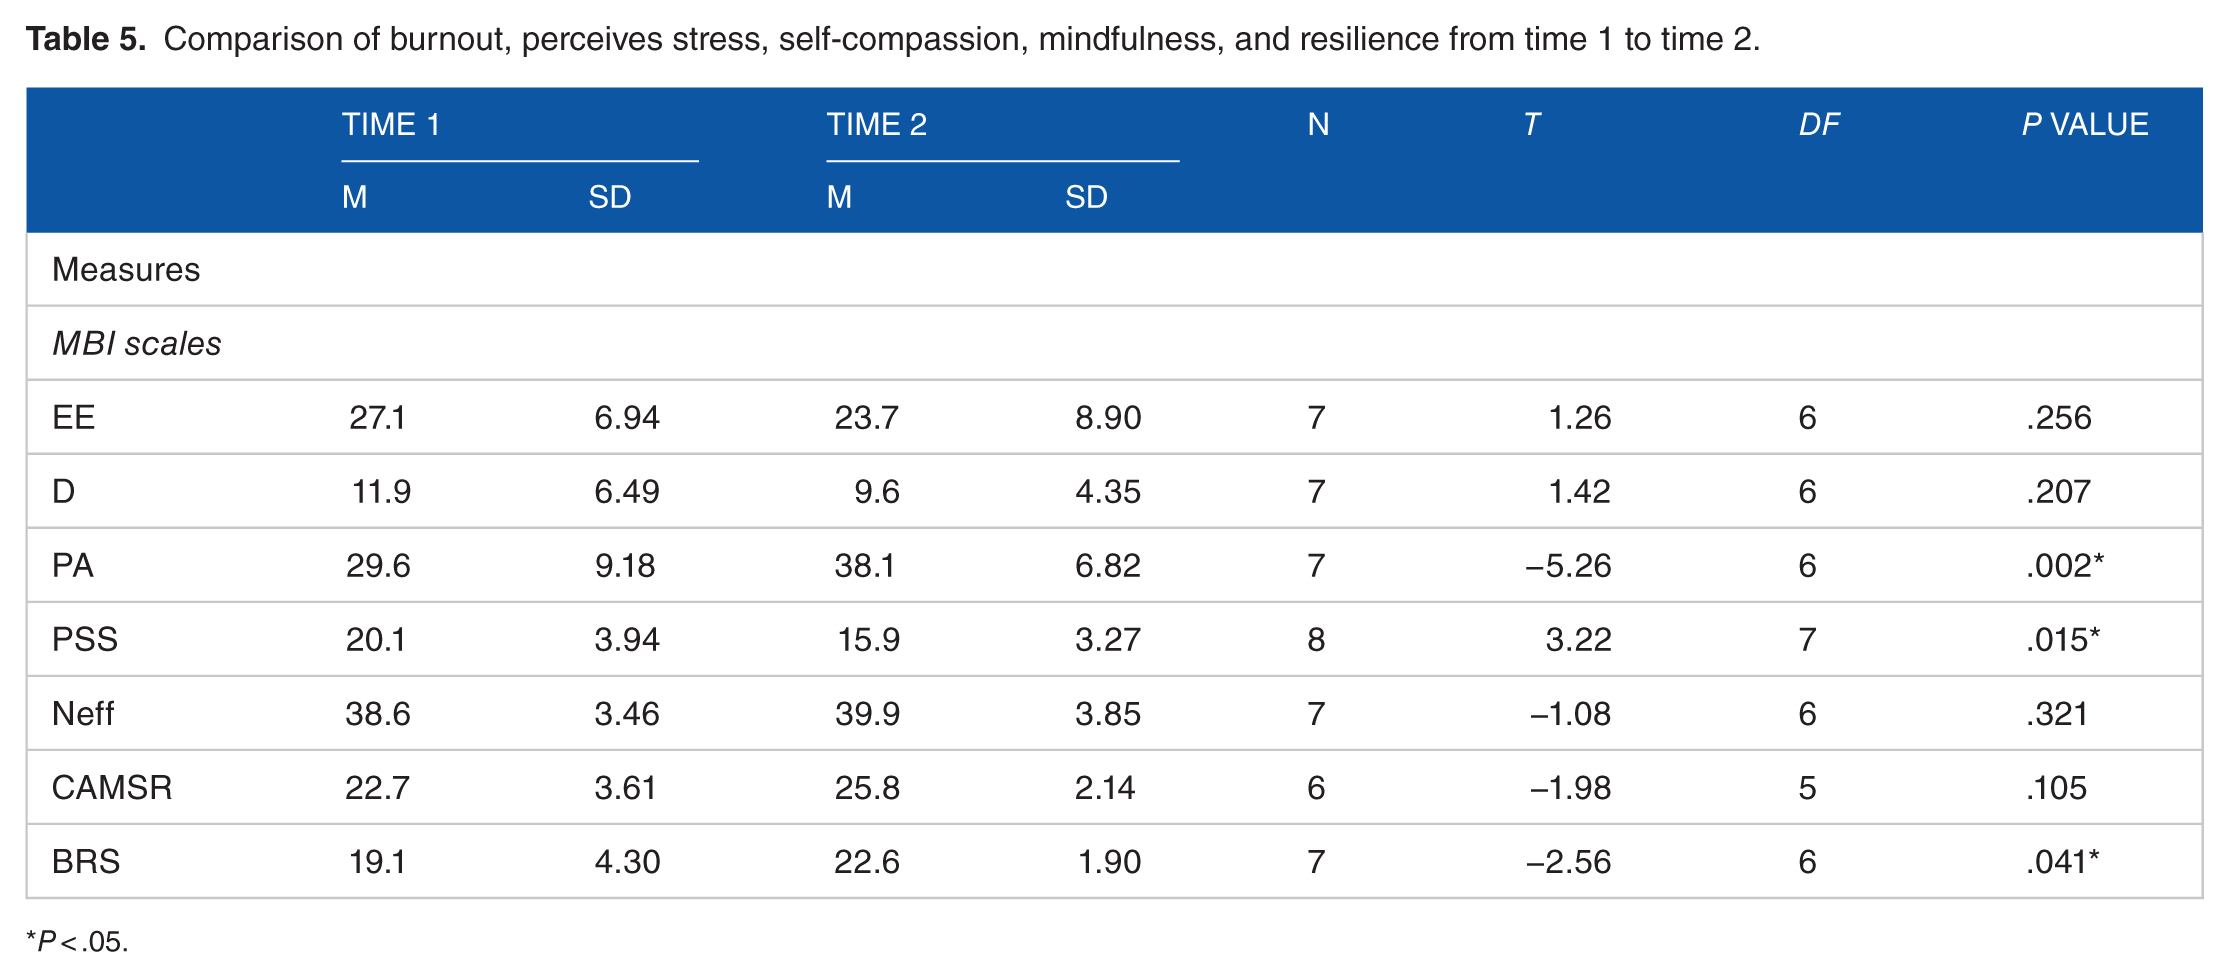Select the EE row label

click(x=74, y=417)
